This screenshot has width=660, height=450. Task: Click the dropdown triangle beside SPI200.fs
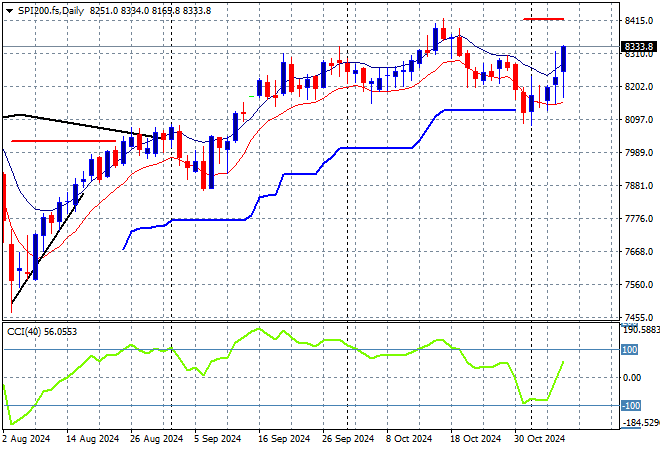(9, 11)
